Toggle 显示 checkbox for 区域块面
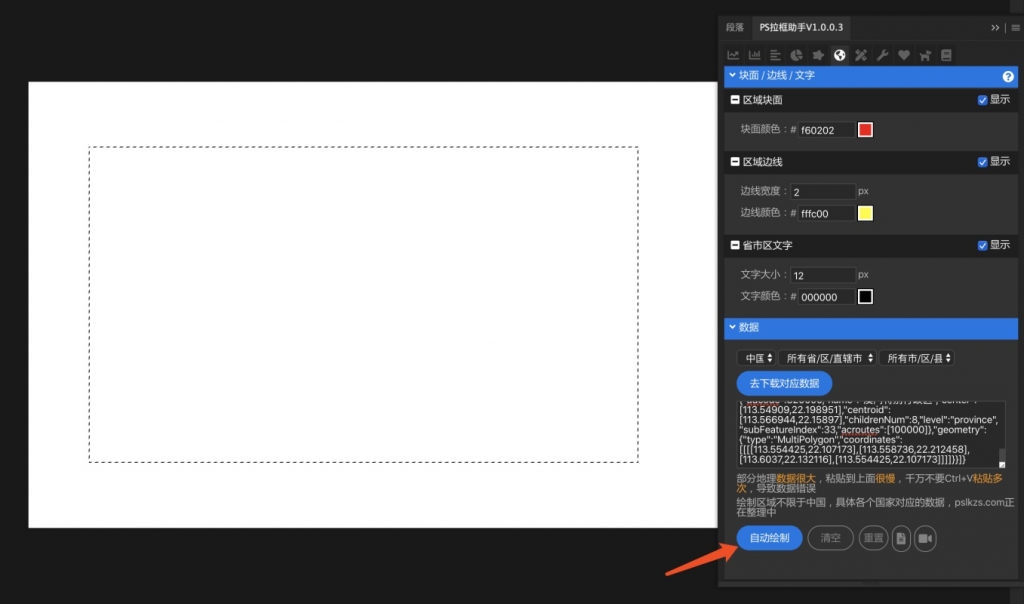Image resolution: width=1024 pixels, height=604 pixels. pyautogui.click(x=983, y=100)
